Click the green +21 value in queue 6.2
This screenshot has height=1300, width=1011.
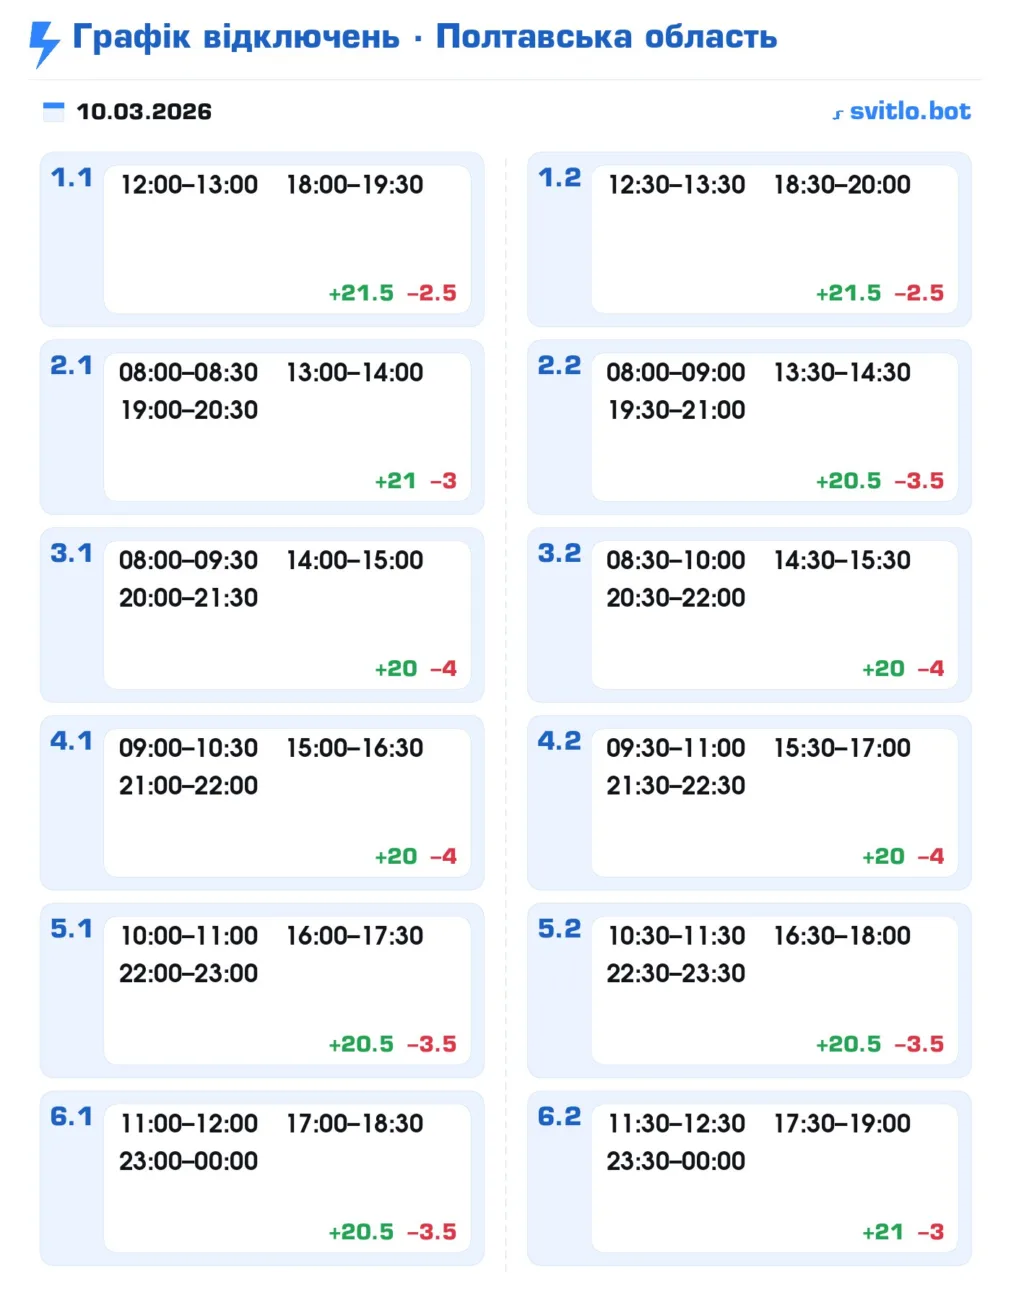coord(883,1232)
